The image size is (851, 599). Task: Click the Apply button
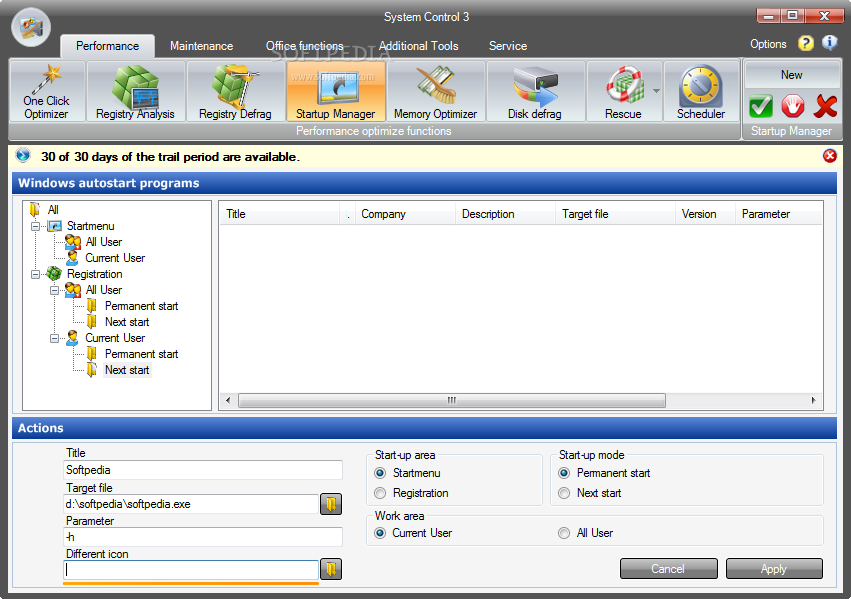point(774,569)
